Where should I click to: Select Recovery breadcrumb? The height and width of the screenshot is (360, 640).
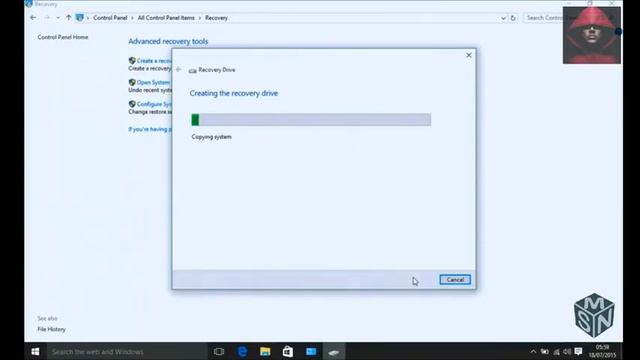[x=216, y=18]
